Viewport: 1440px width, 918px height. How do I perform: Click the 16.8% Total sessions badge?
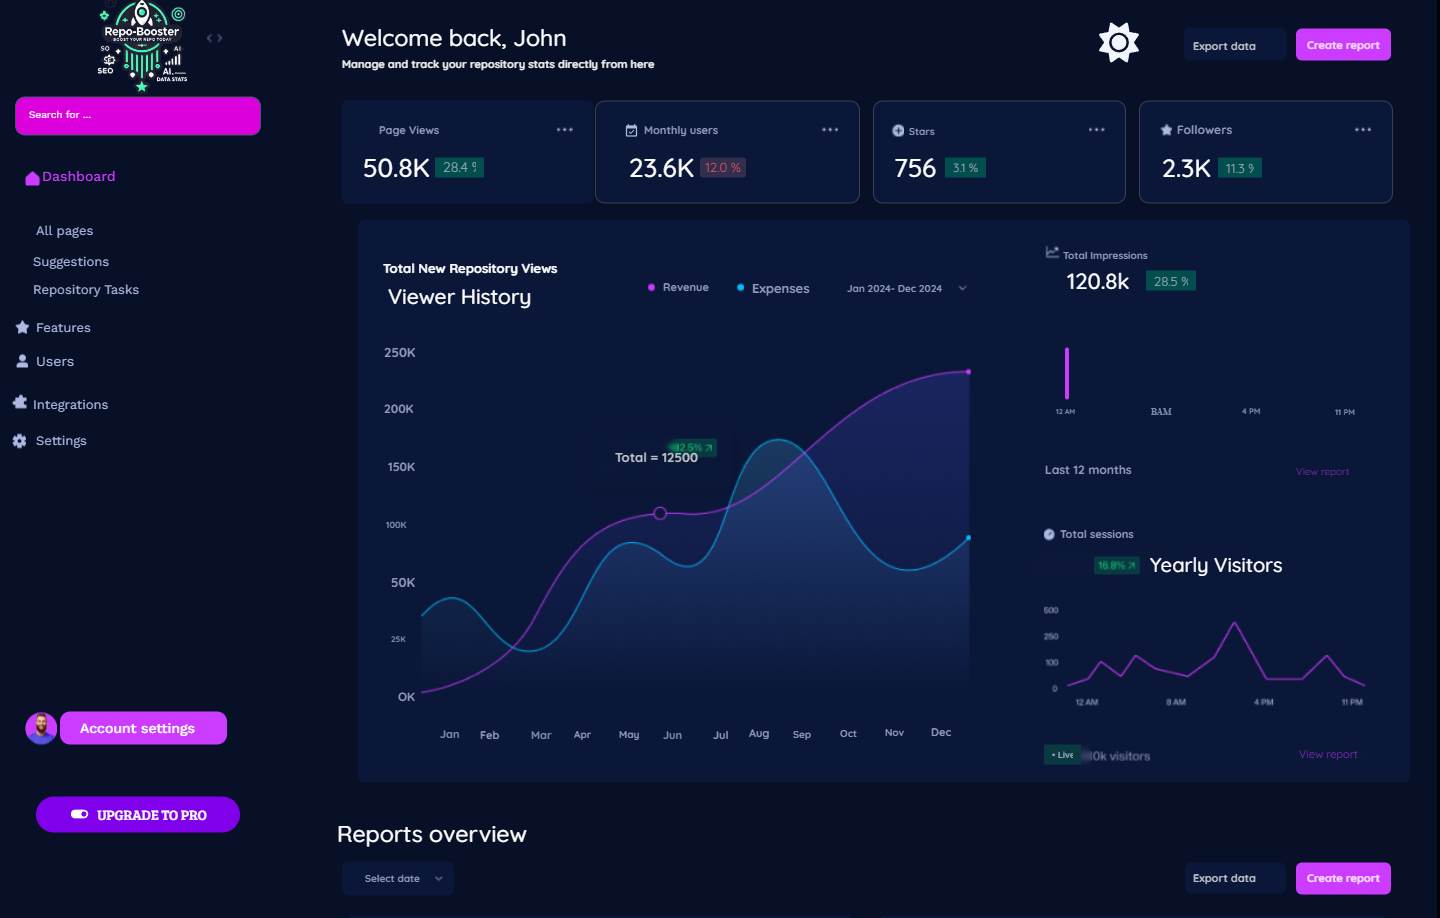pos(1117,566)
